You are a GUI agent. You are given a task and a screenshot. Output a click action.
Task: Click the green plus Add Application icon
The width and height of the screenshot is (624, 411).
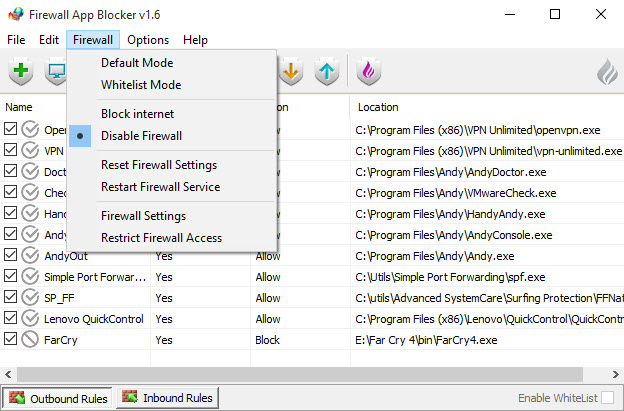point(21,72)
